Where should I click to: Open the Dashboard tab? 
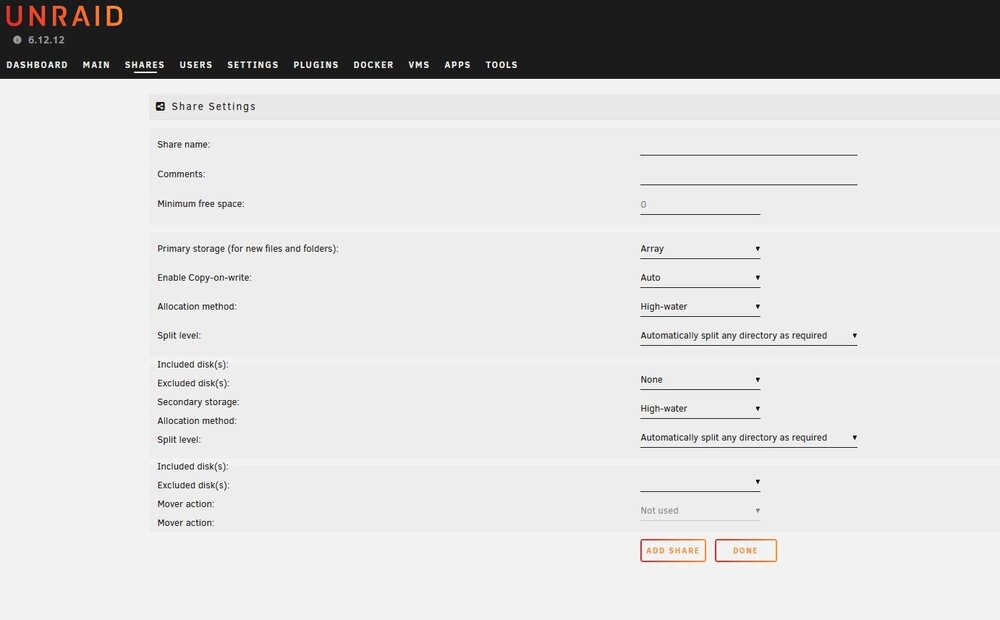coord(37,64)
